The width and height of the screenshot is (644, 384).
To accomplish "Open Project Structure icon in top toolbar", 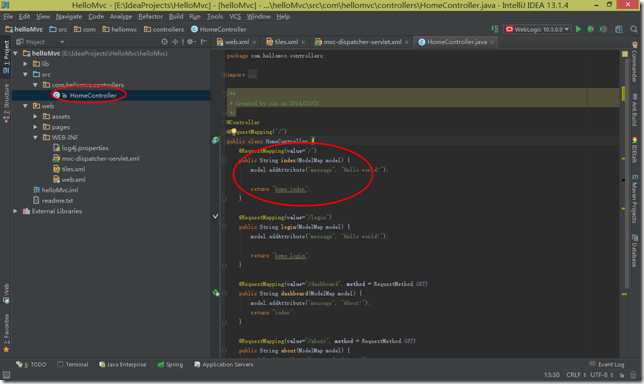I will (x=619, y=29).
